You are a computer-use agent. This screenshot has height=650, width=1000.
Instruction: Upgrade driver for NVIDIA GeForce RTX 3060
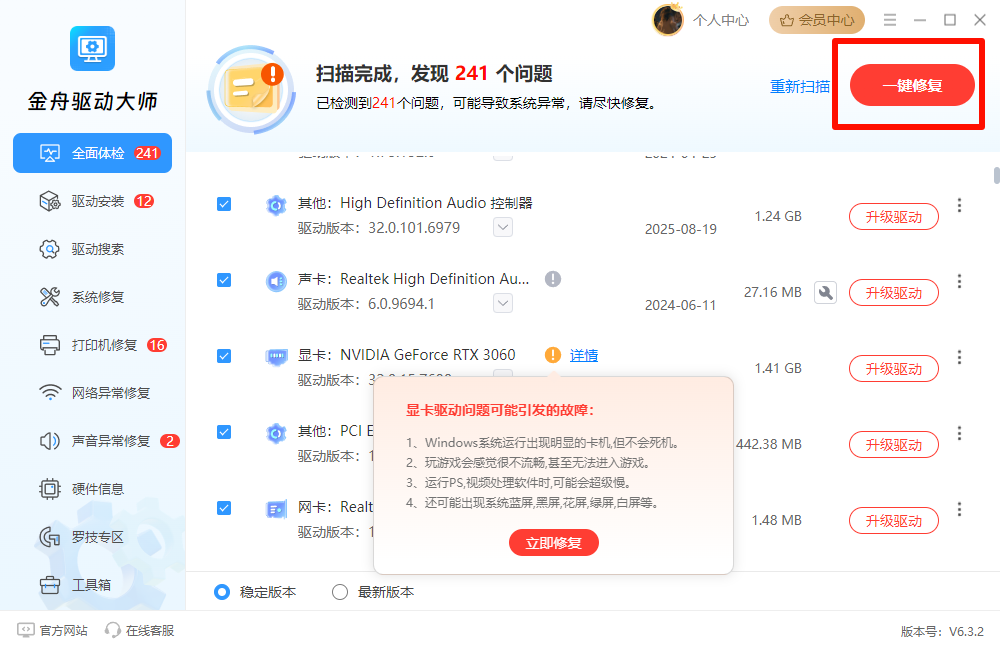[893, 369]
